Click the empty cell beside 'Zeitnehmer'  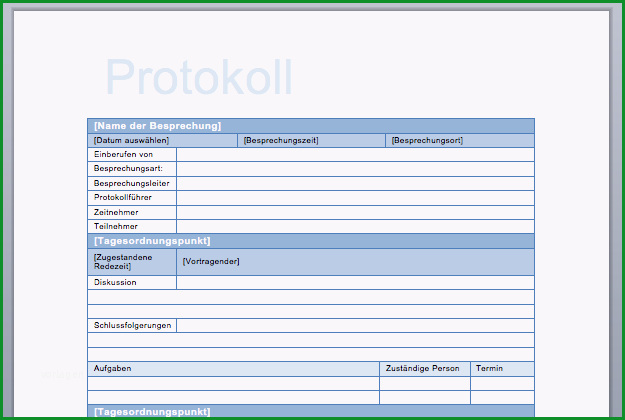tap(355, 212)
